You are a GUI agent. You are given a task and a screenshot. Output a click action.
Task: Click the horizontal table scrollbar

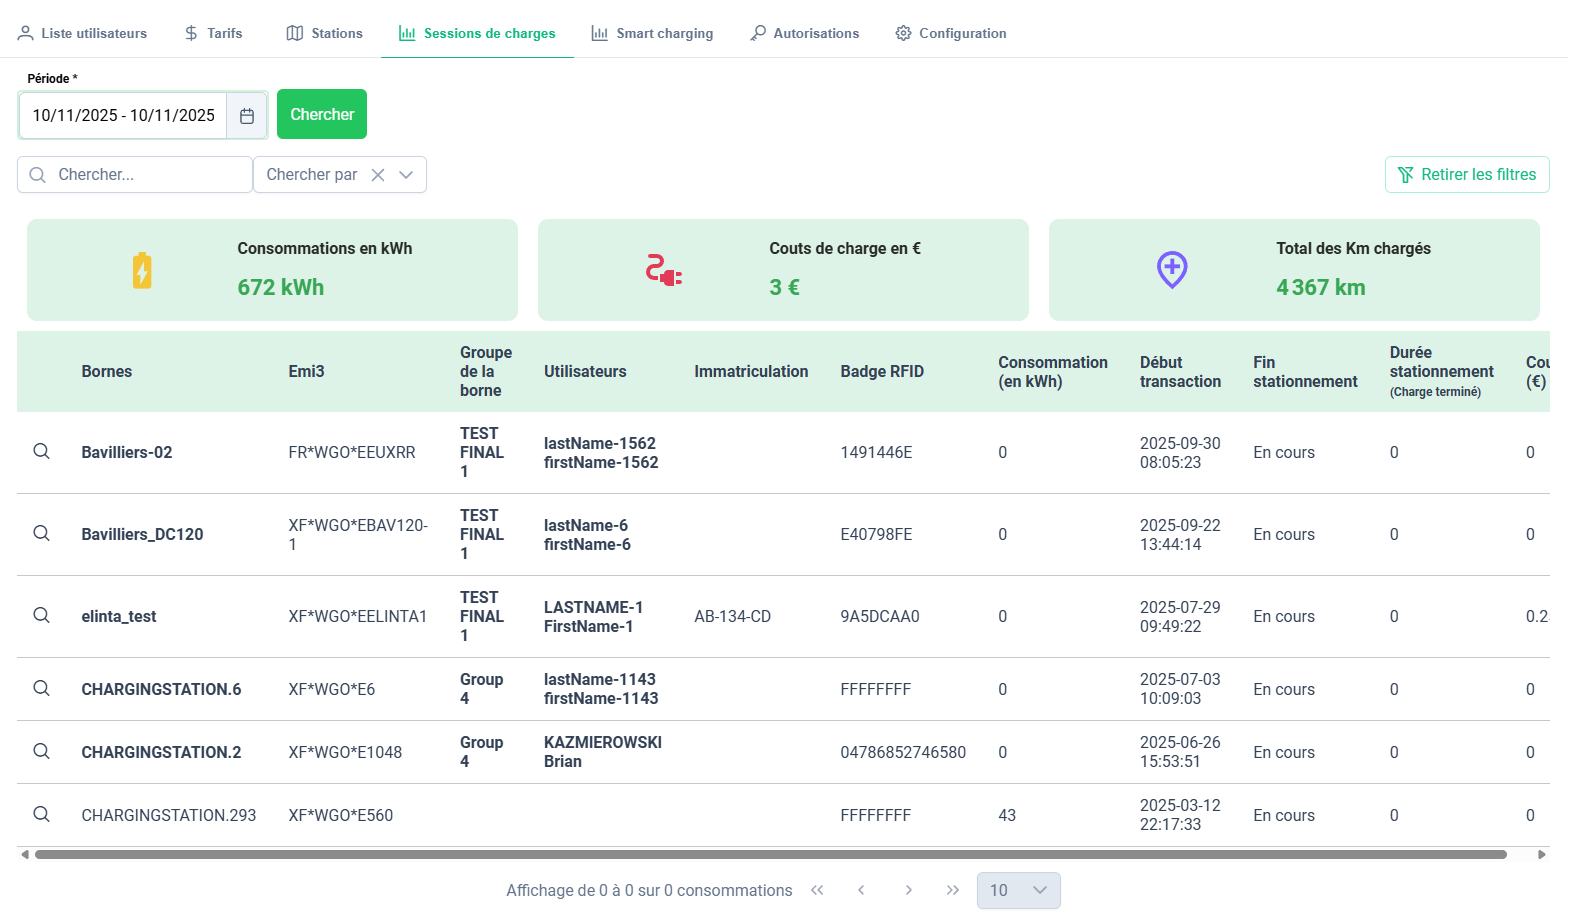click(770, 855)
